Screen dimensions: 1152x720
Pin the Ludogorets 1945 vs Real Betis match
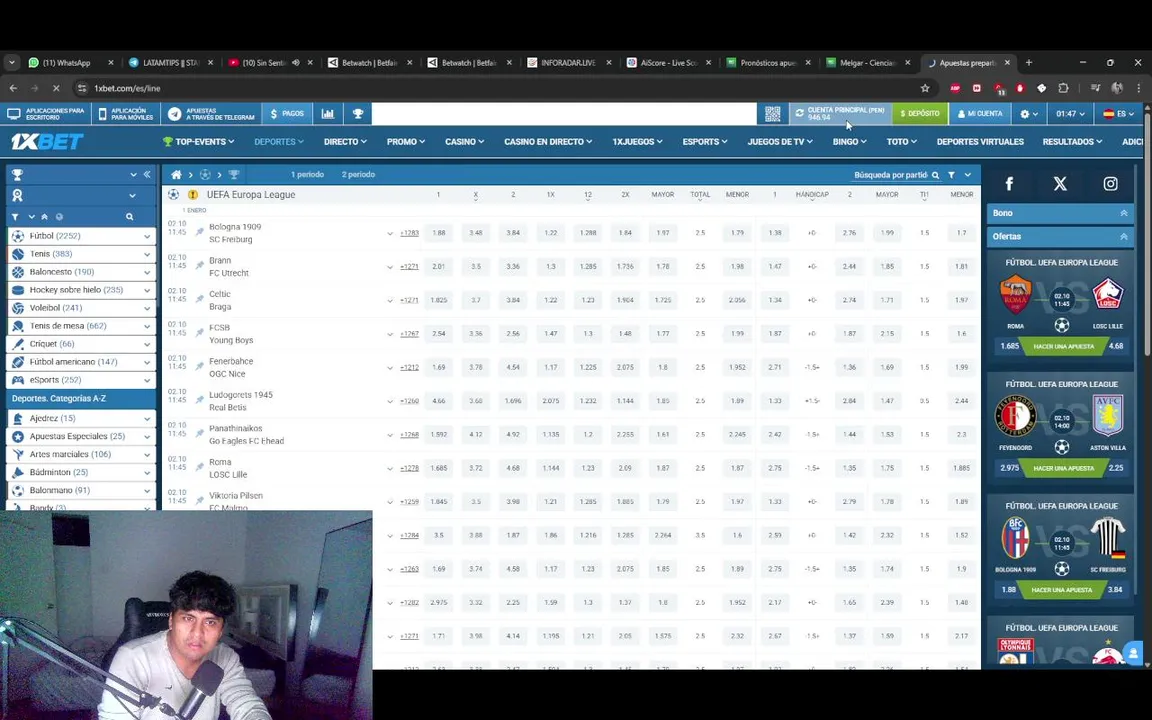(199, 400)
